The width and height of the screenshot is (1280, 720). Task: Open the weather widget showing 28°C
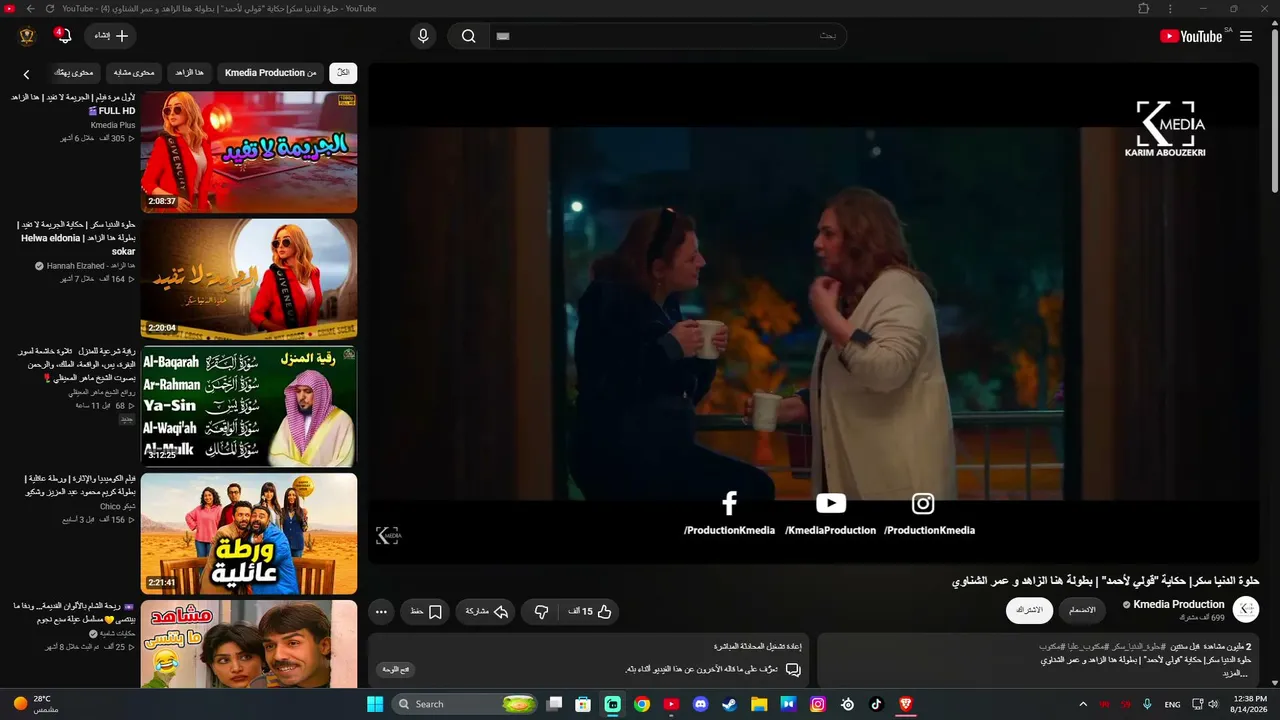pyautogui.click(x=35, y=704)
